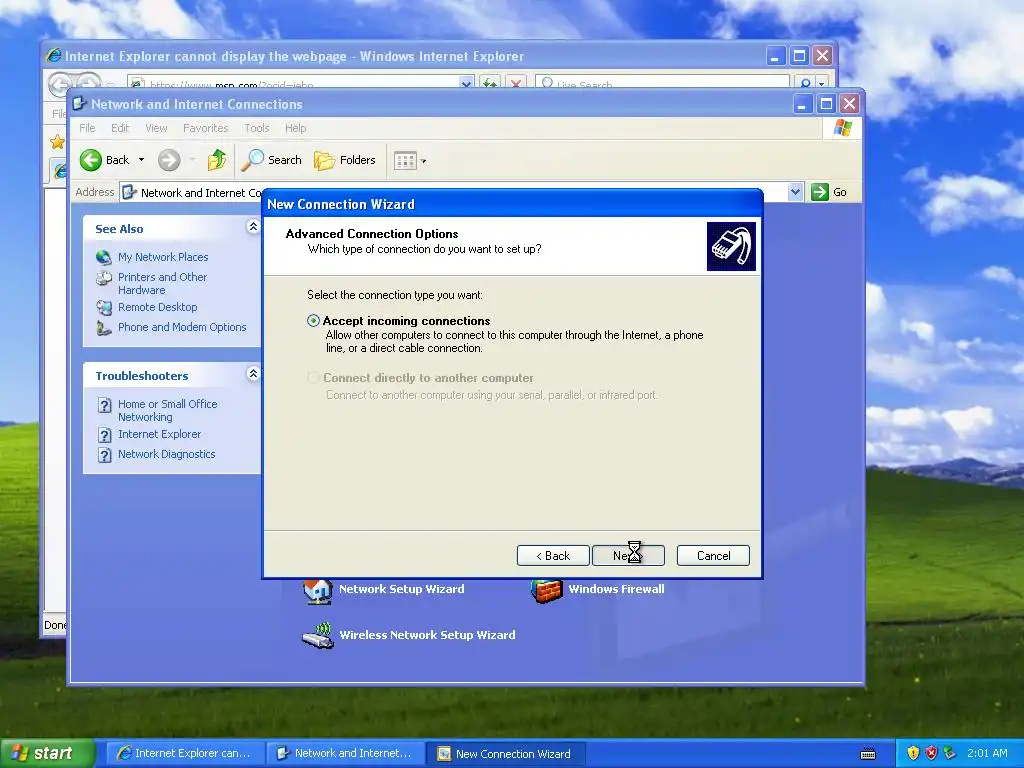The image size is (1024, 768).
Task: Click the Home or Small Office help icon
Action: coord(104,405)
